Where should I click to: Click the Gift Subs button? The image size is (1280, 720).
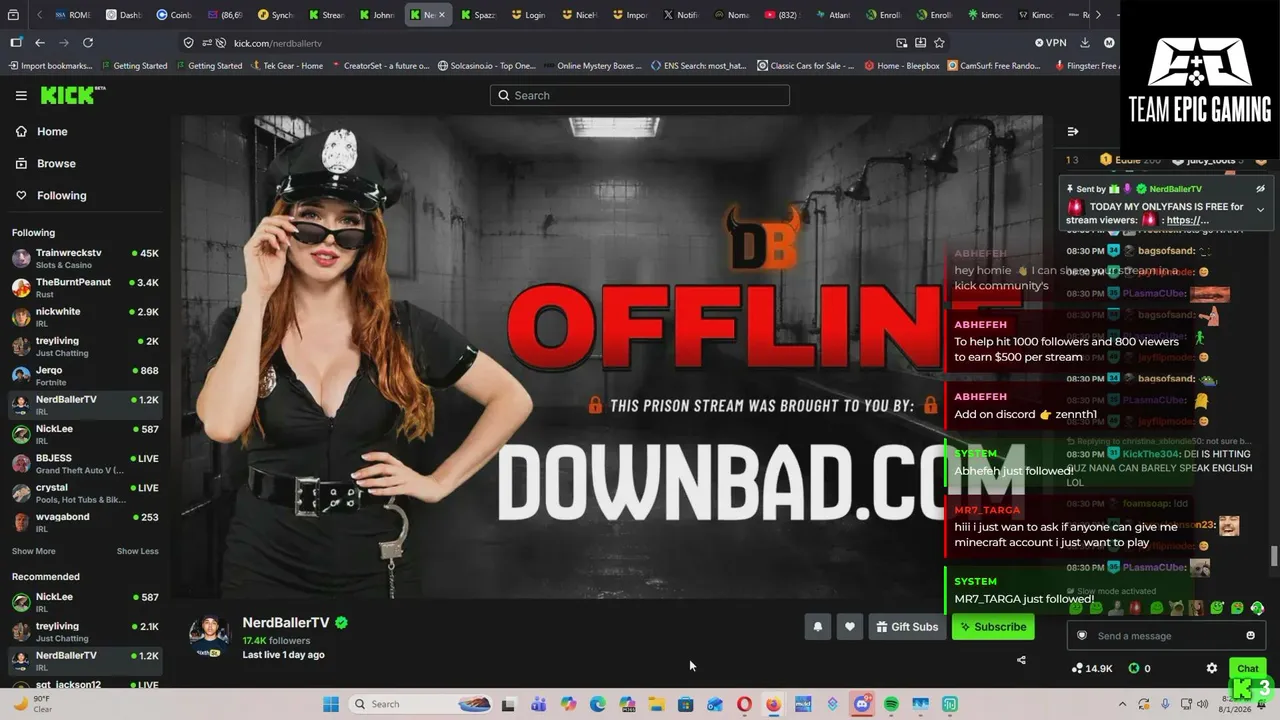tap(907, 627)
